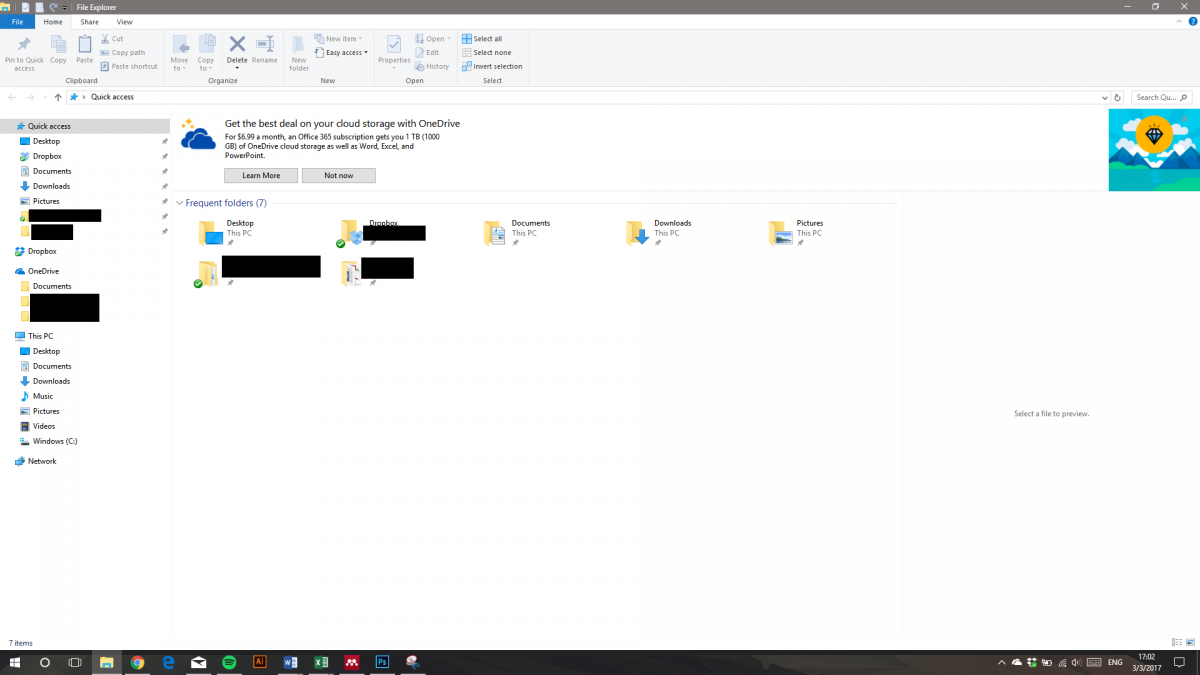
Task: Pin selected item to Quick access
Action: click(22, 52)
